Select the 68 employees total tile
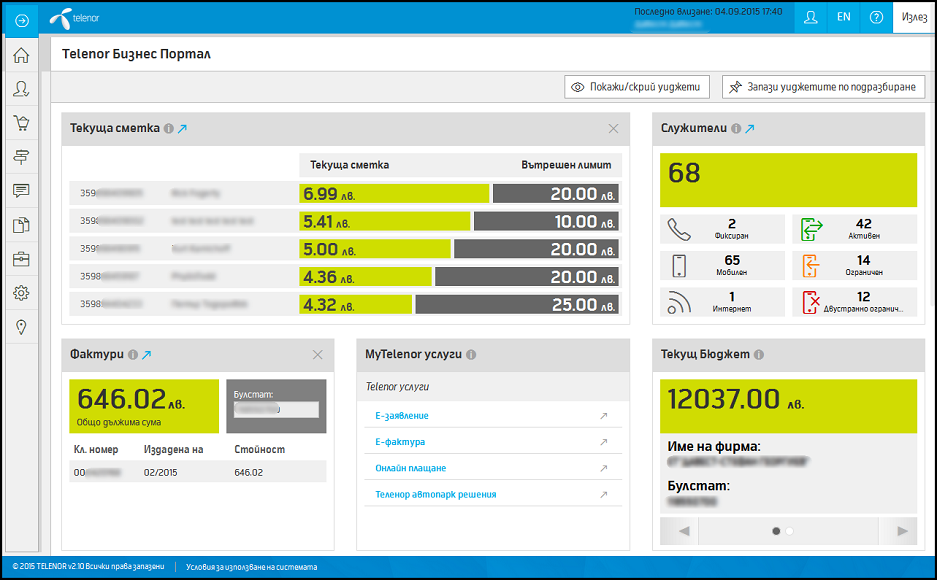Viewport: 937px width, 580px height. tap(788, 180)
